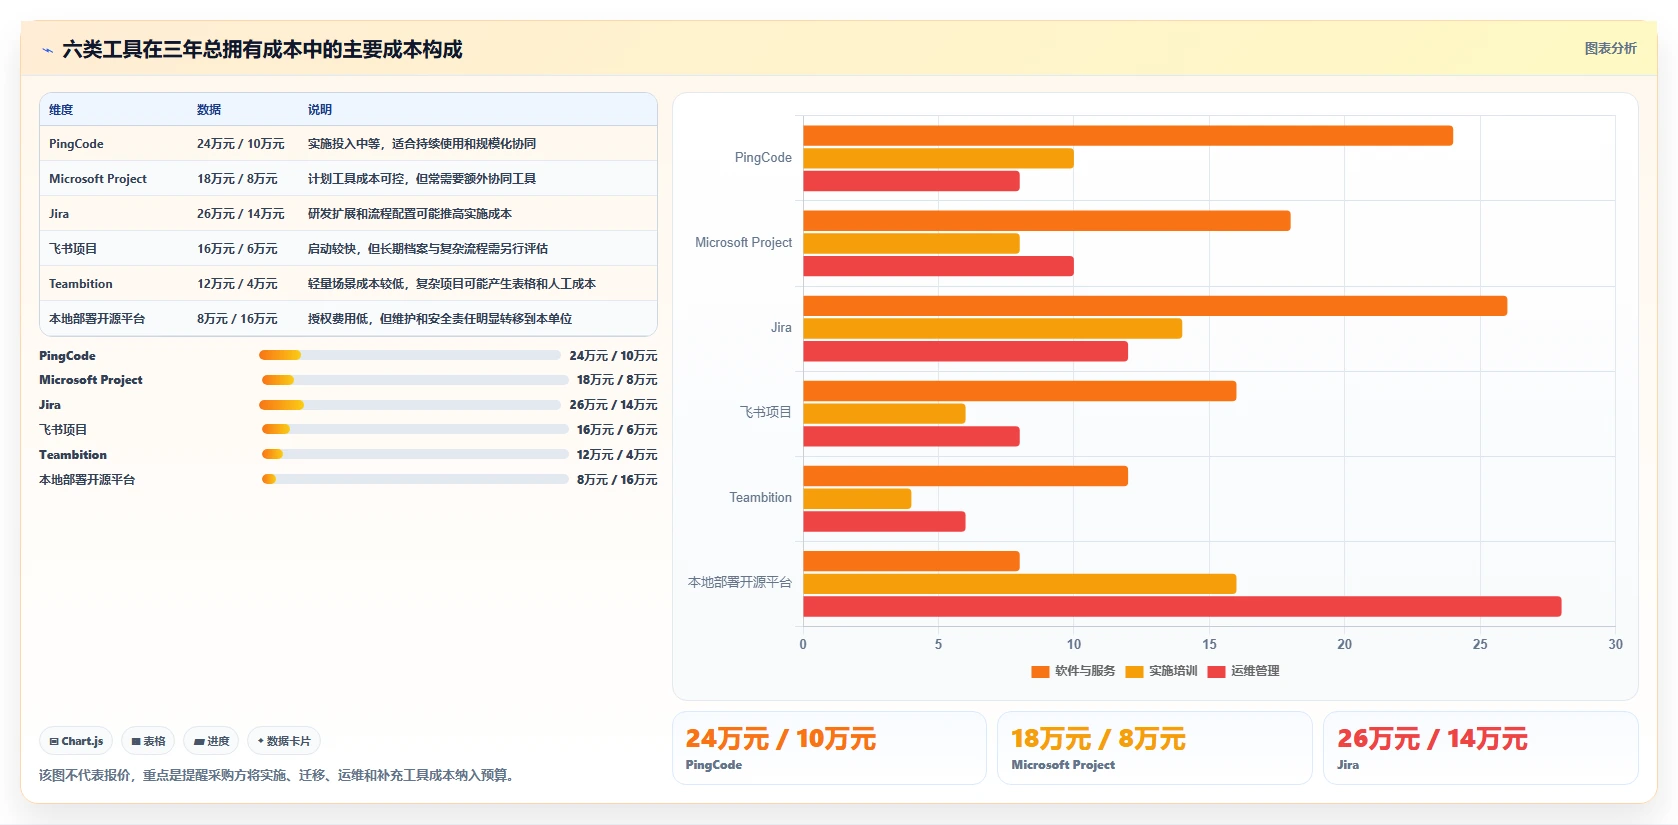Click the small icon before the page title
Screen dimensions: 1678x825
point(47,50)
